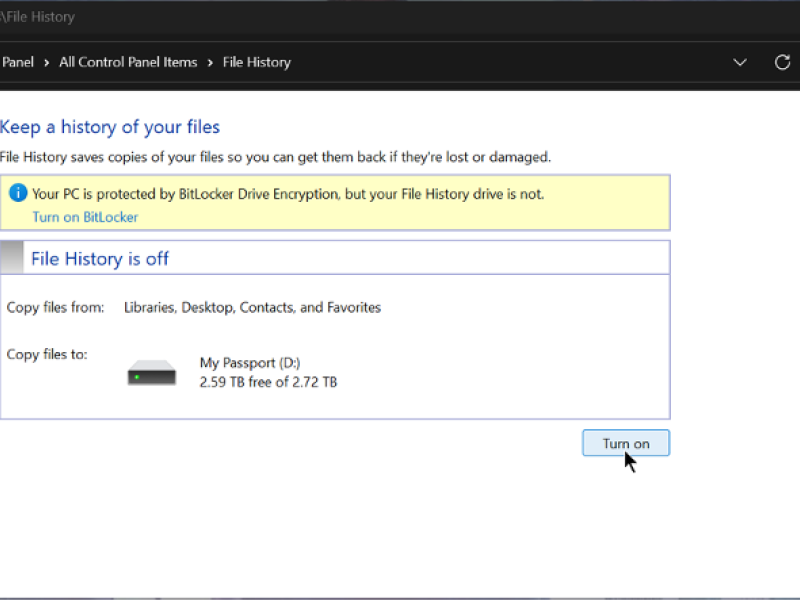Image resolution: width=800 pixels, height=600 pixels.
Task: Expand chevron after All Control Panel Items
Action: [x=210, y=63]
